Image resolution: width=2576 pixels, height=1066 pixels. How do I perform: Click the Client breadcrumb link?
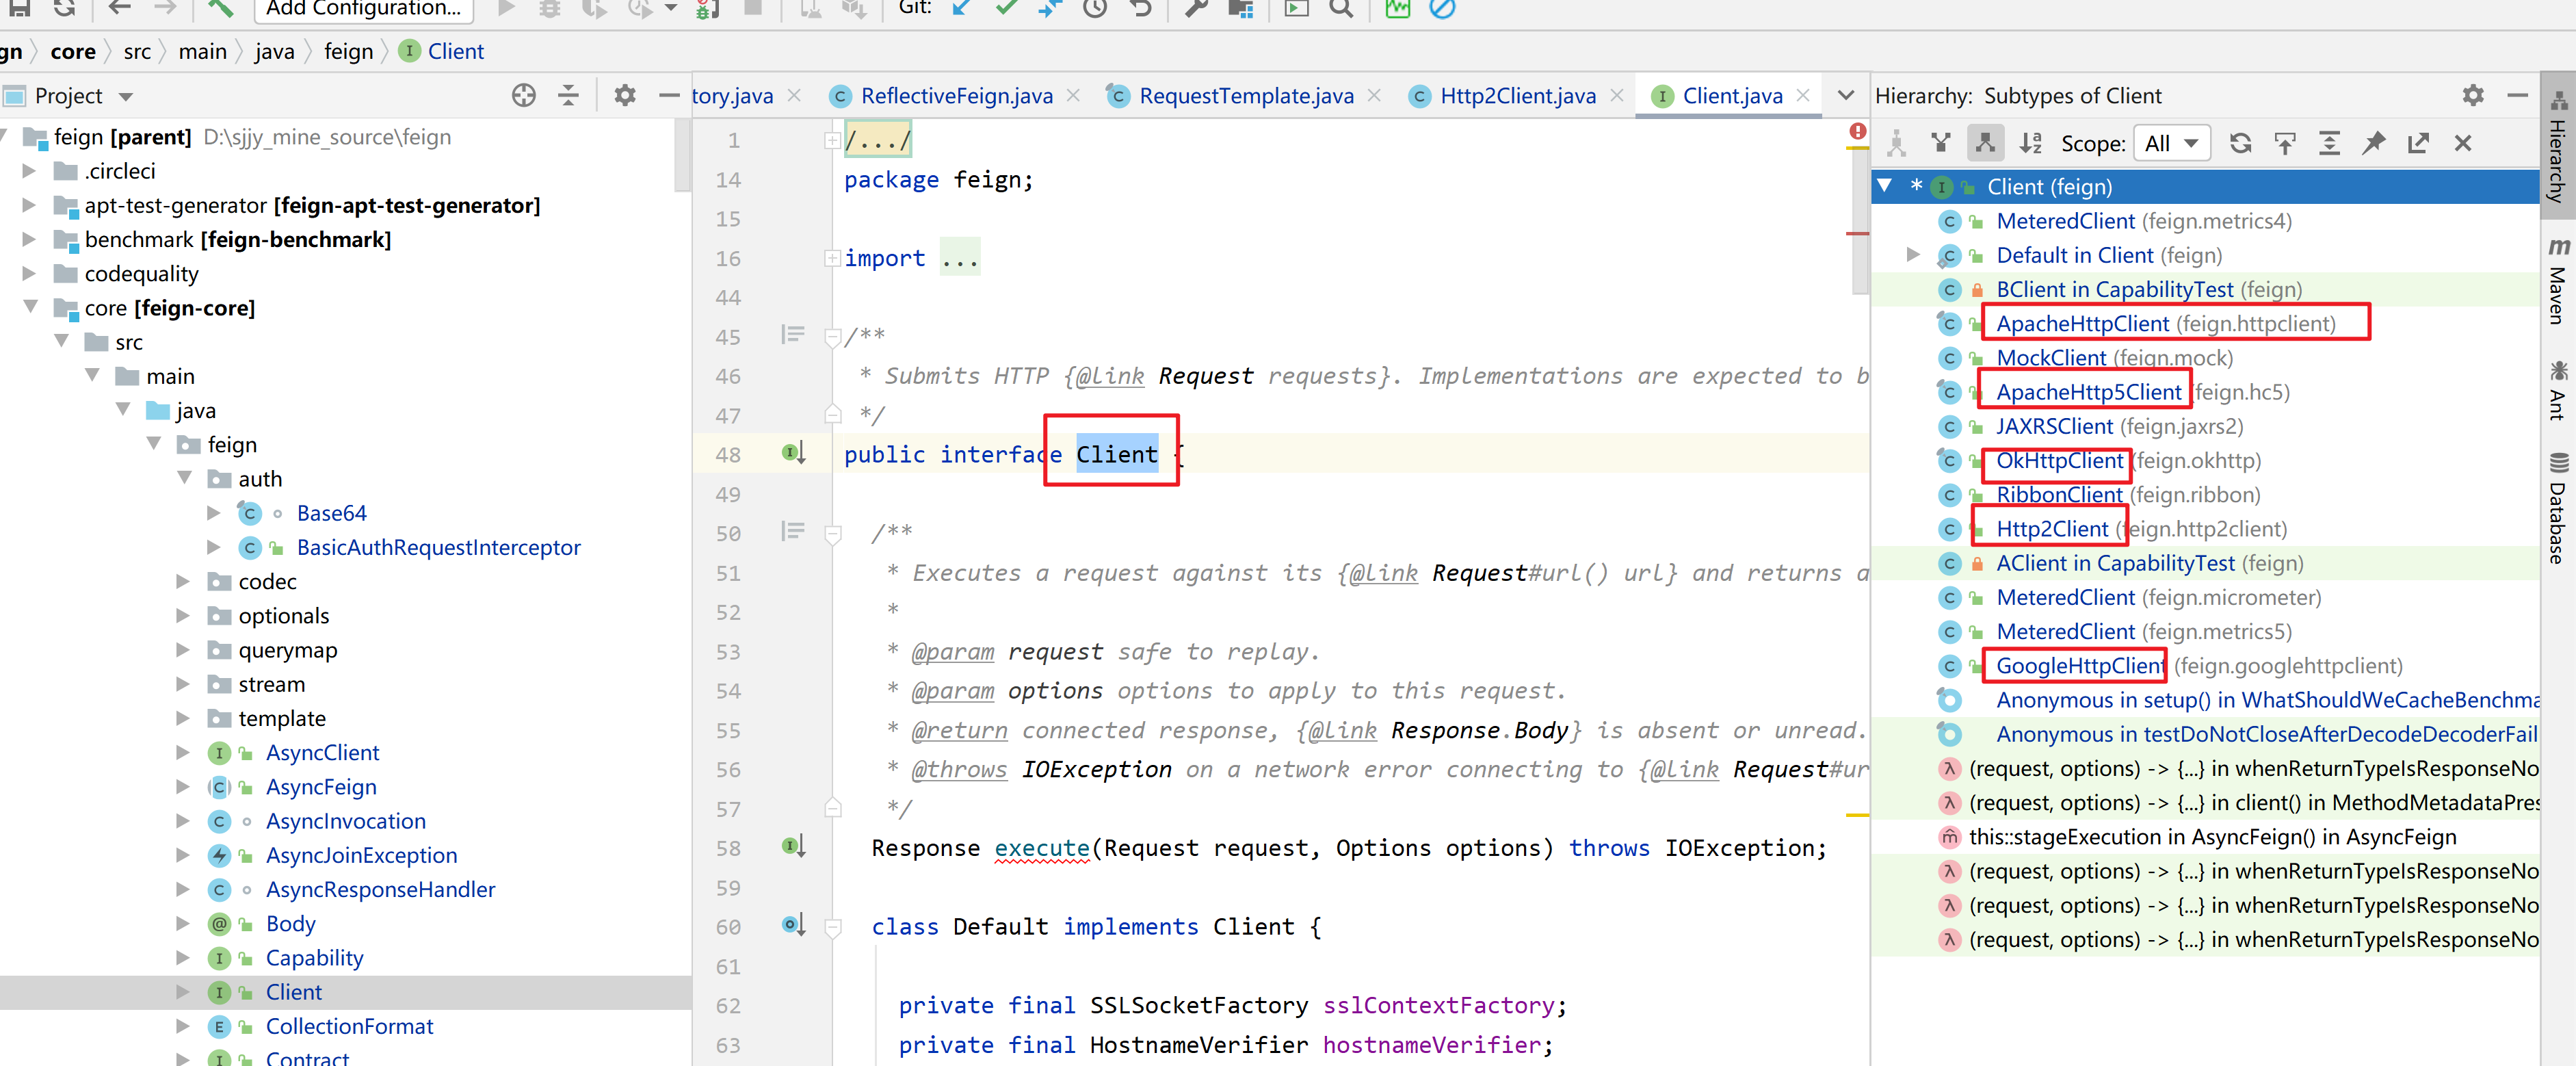point(455,51)
